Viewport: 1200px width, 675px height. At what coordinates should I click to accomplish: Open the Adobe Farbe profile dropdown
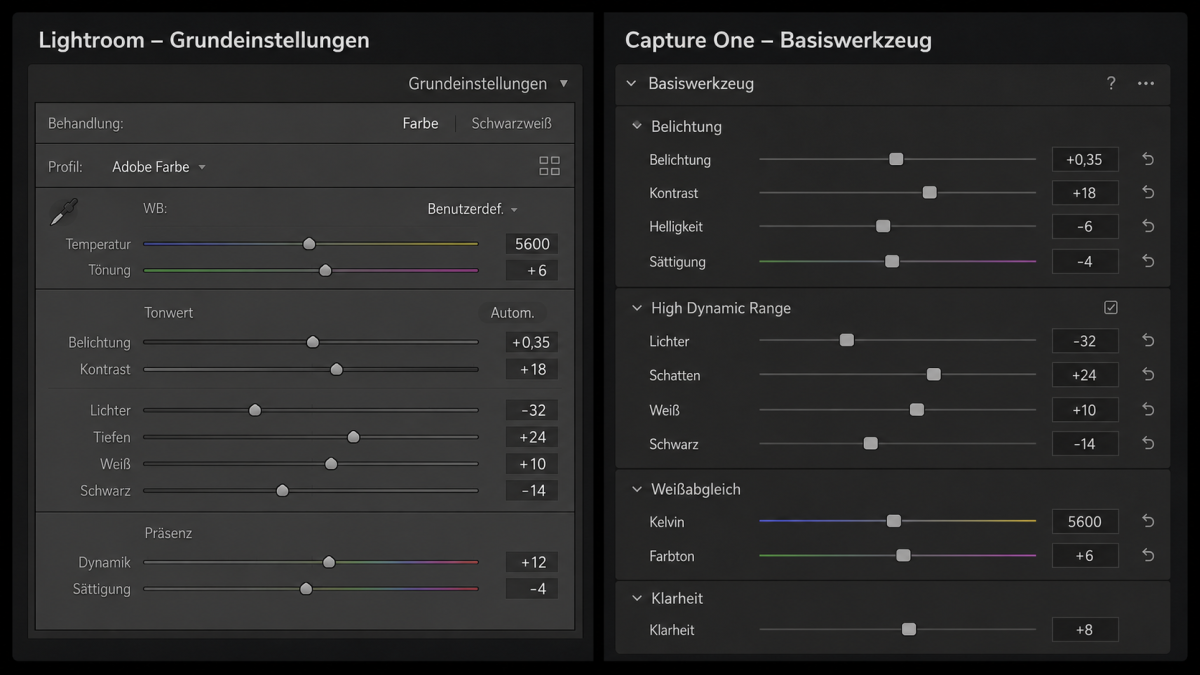pos(159,167)
